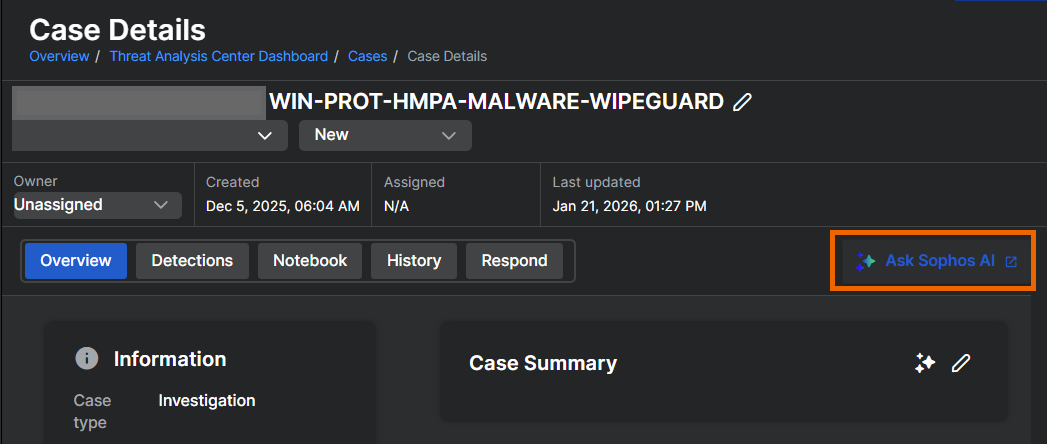Click the pencil icon beside the case title
This screenshot has width=1047, height=444.
(x=742, y=102)
